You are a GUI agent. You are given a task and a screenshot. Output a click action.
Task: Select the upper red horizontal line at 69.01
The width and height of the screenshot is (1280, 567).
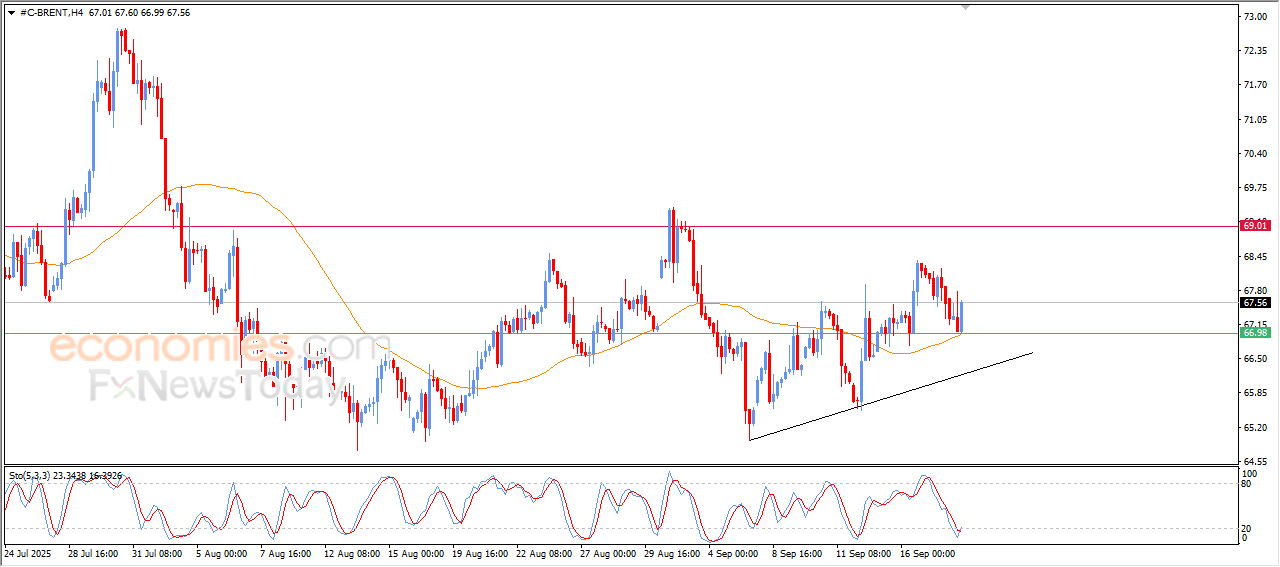(x=620, y=226)
